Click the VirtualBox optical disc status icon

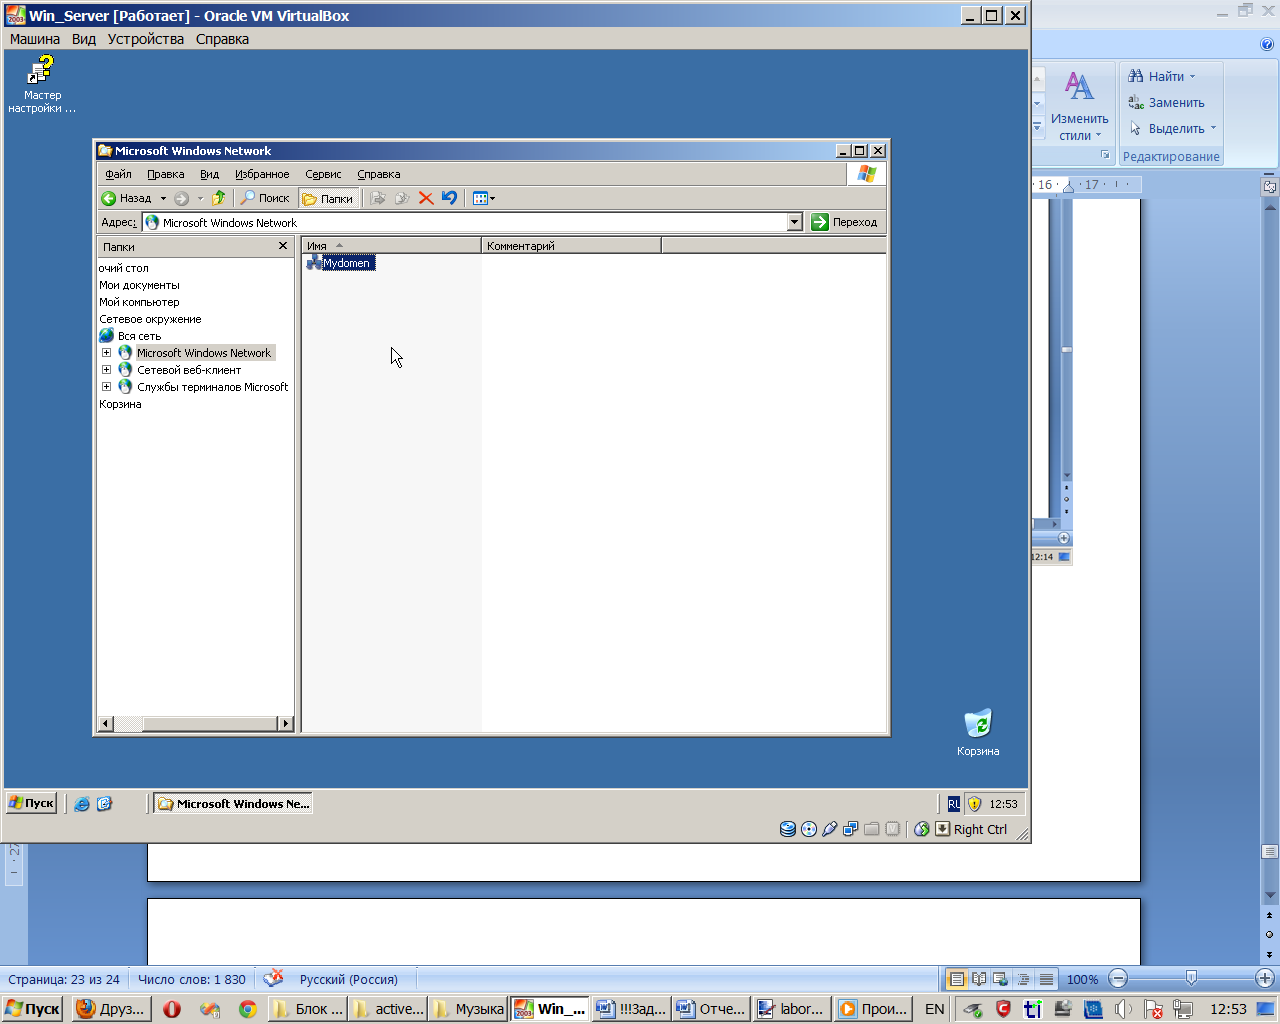[809, 829]
